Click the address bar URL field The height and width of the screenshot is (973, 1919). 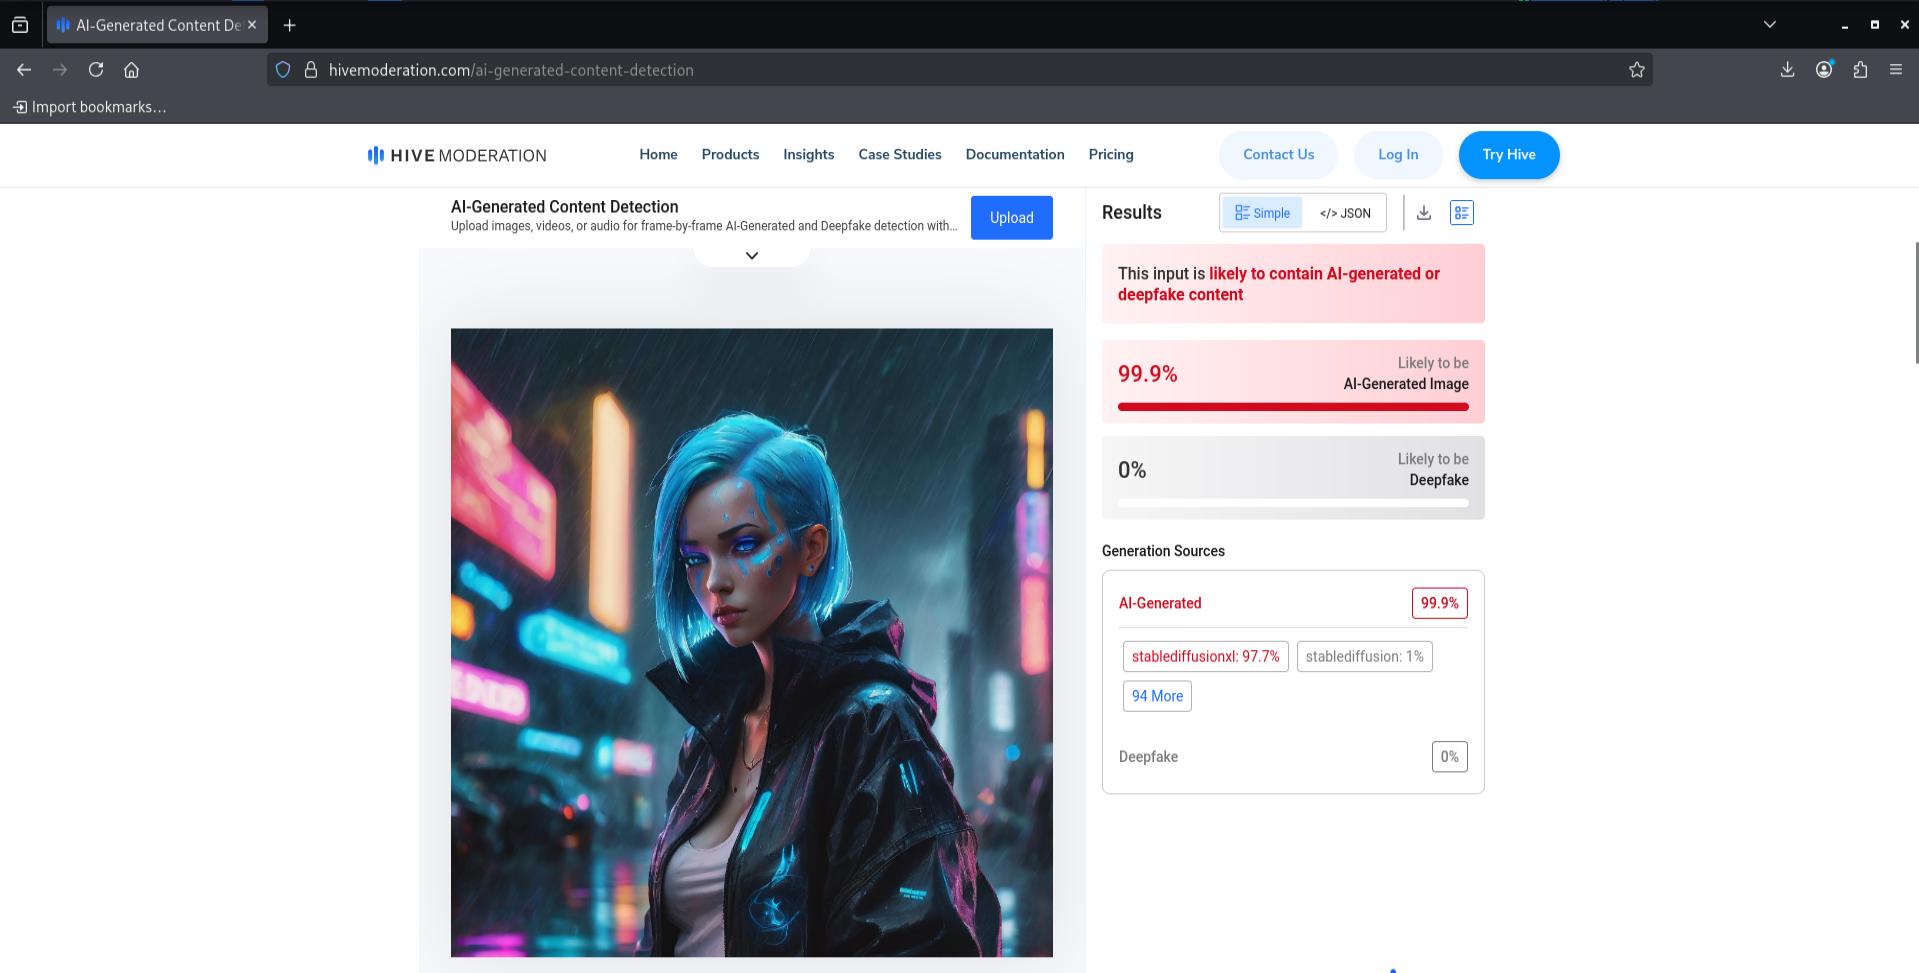(x=960, y=70)
